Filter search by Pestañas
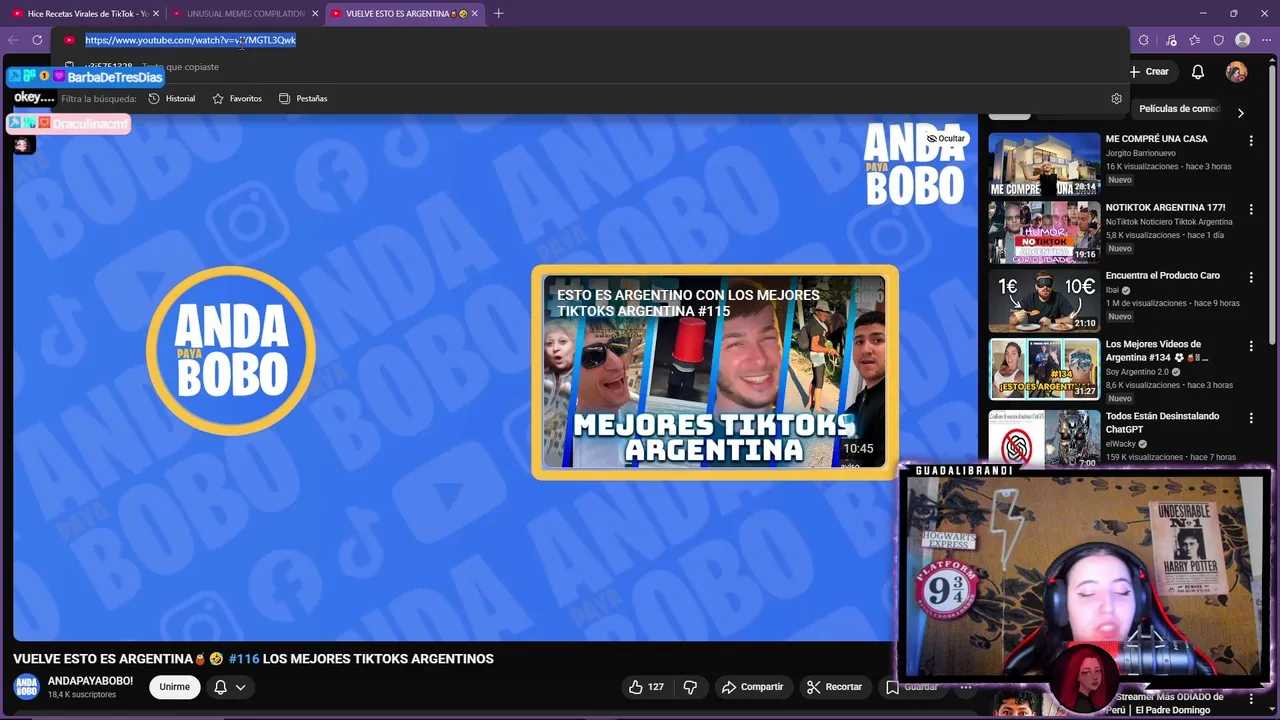 pyautogui.click(x=303, y=98)
